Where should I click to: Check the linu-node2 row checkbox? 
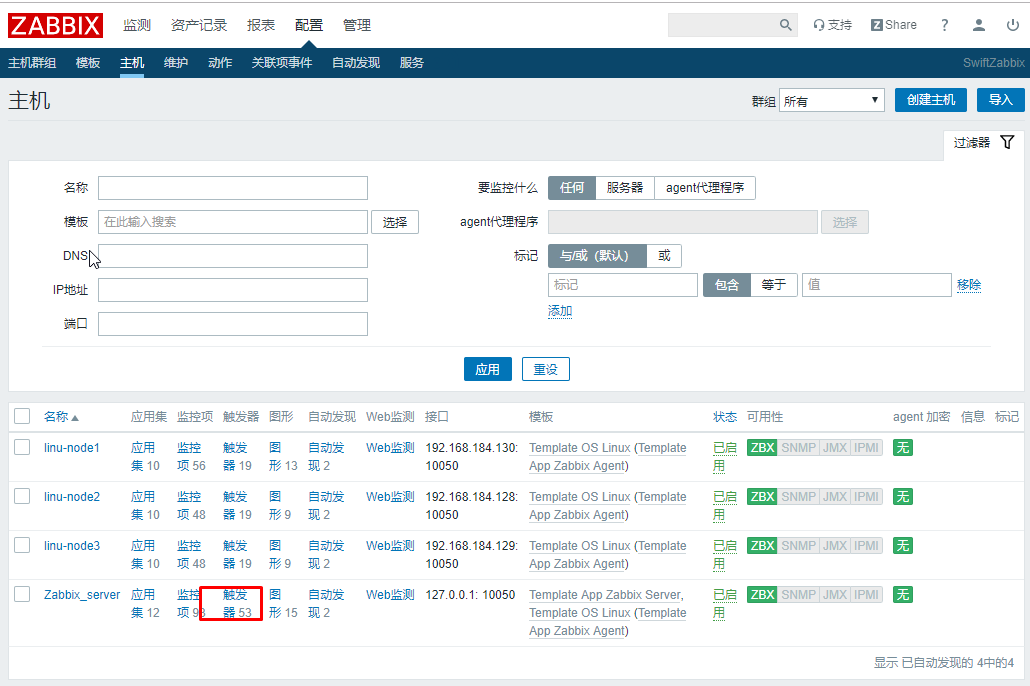[x=22, y=496]
